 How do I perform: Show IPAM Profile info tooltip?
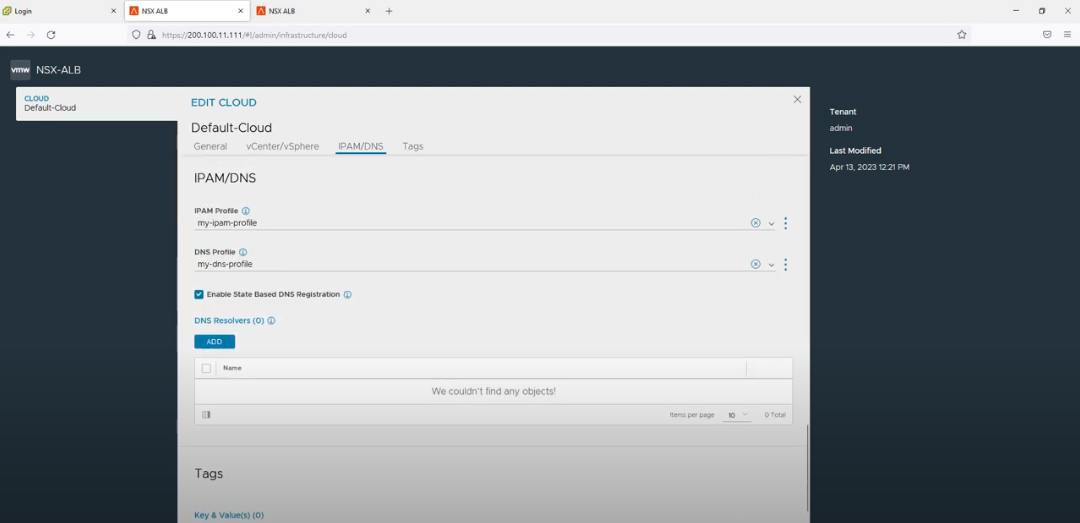[x=246, y=211]
